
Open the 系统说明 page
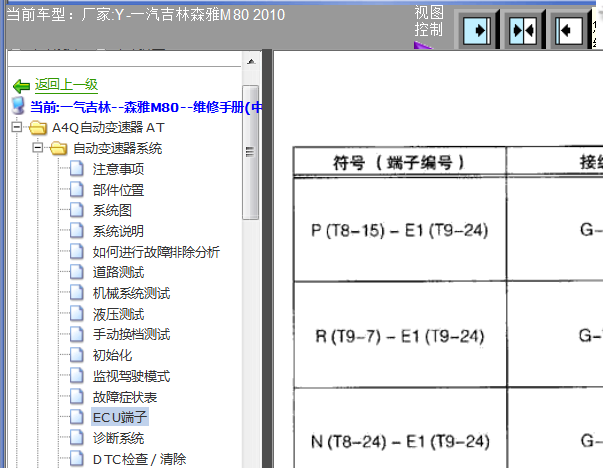click(x=118, y=232)
